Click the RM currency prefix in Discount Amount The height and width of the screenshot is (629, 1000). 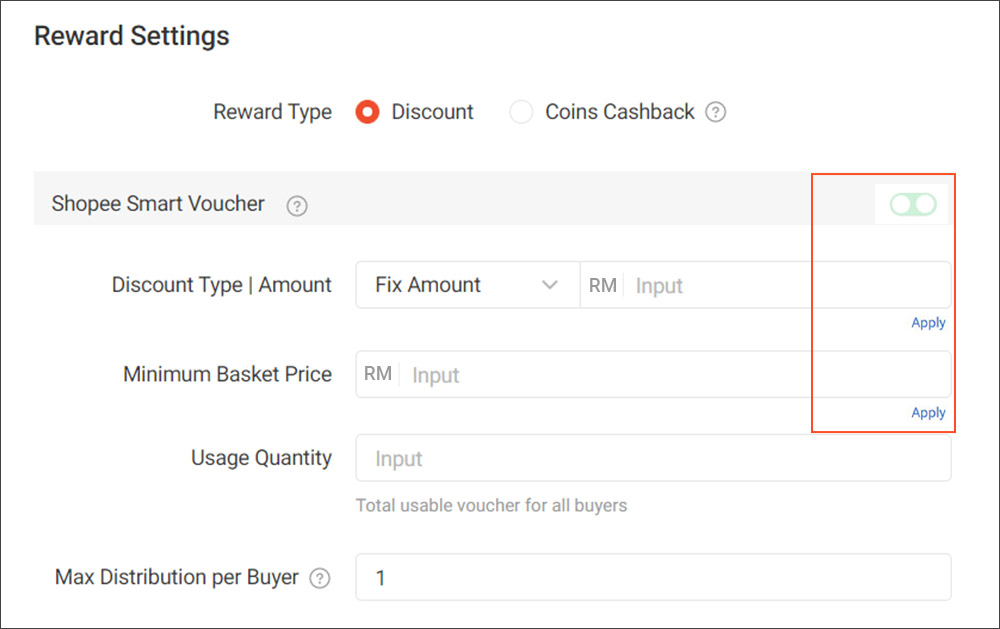[601, 285]
